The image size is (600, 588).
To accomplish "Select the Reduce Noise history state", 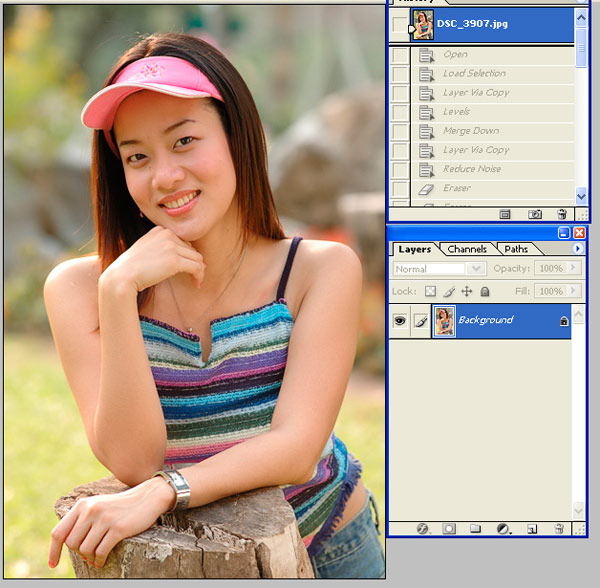I will pos(493,170).
